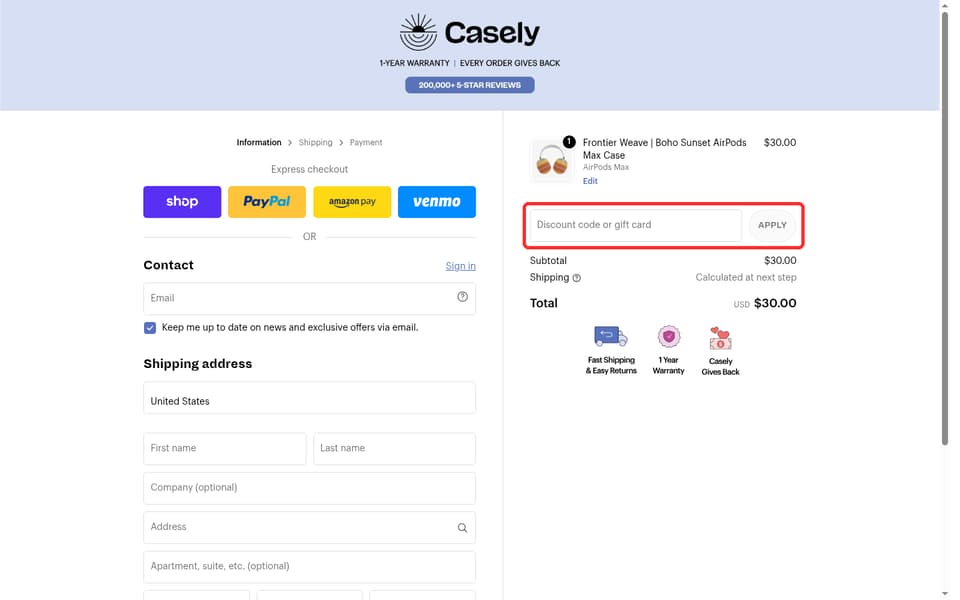Go to the Shipping breadcrumb step
Viewport: 960px width, 600px height.
[x=315, y=142]
